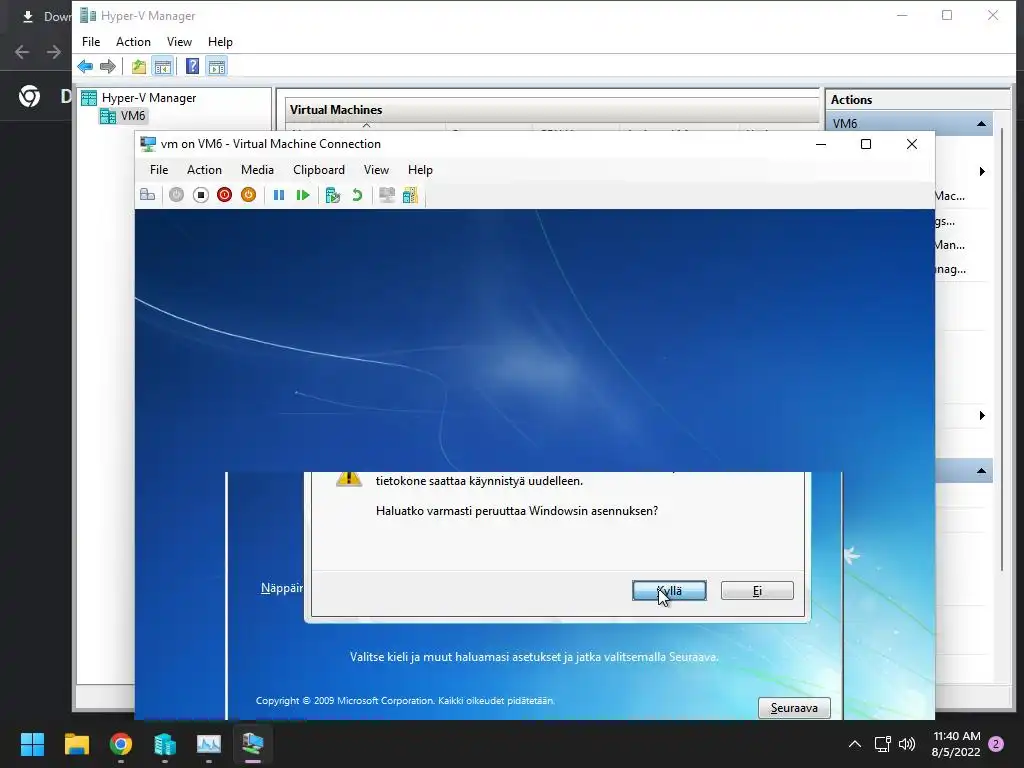Viewport: 1024px width, 768px height.
Task: Revert the VM using the green arrow icon
Action: [357, 195]
